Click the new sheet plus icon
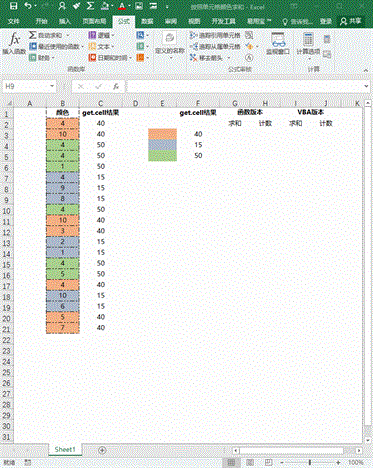373x468 pixels. click(102, 450)
